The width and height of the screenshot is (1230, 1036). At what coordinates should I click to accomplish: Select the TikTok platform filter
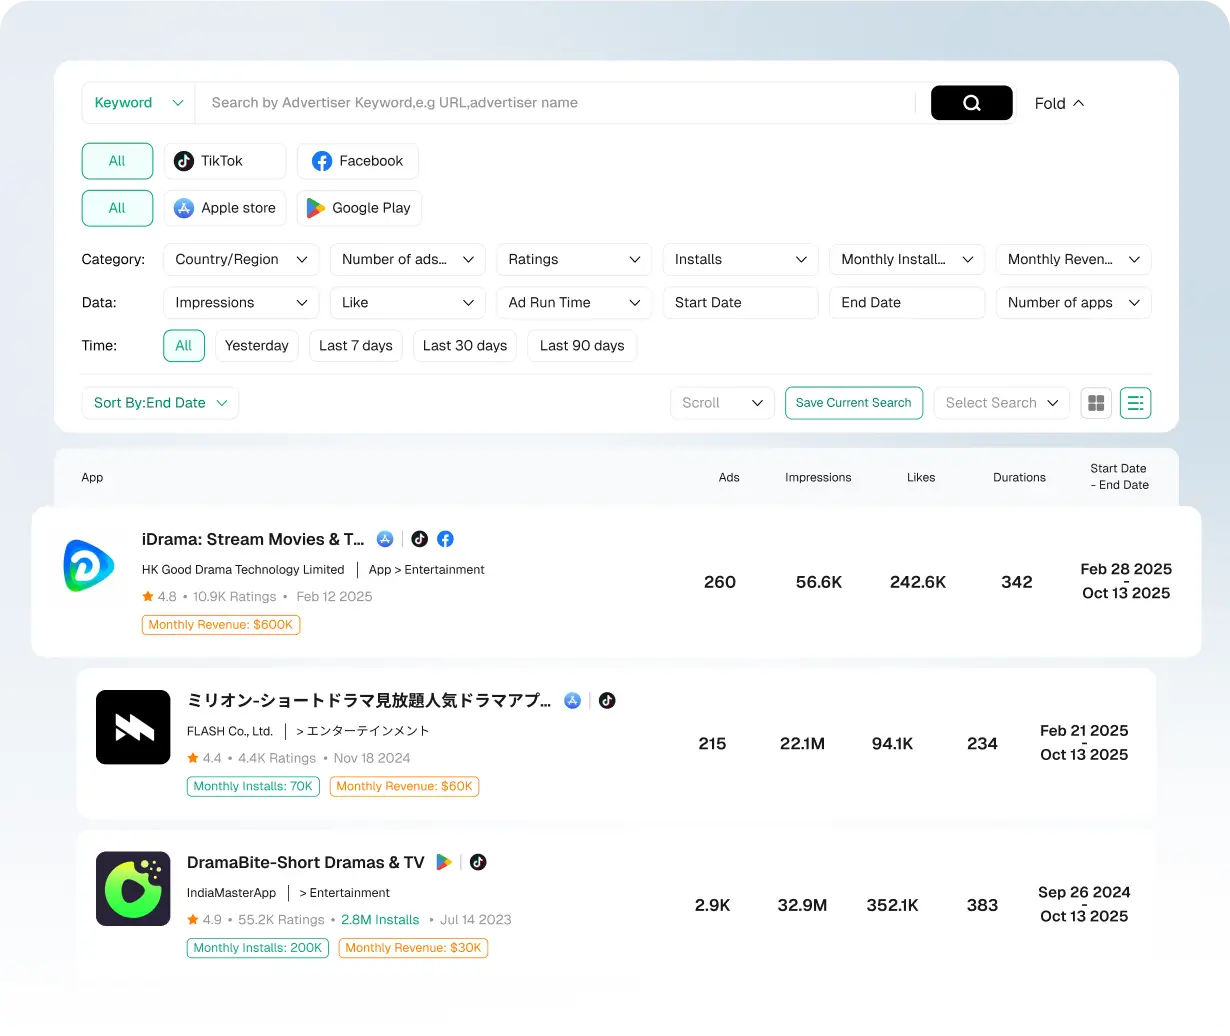click(225, 161)
